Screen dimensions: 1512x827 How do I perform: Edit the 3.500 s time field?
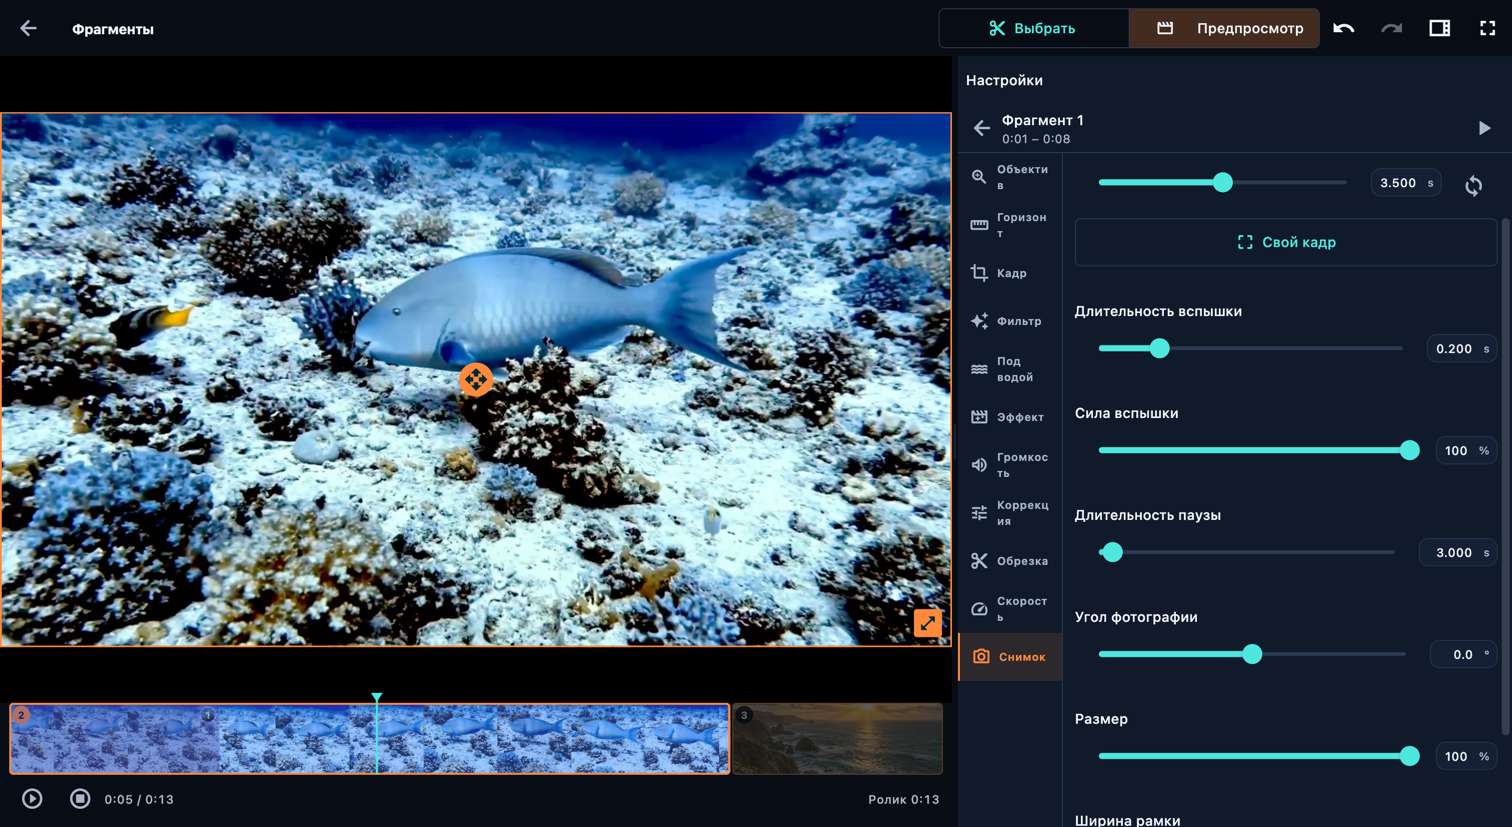click(x=1405, y=183)
